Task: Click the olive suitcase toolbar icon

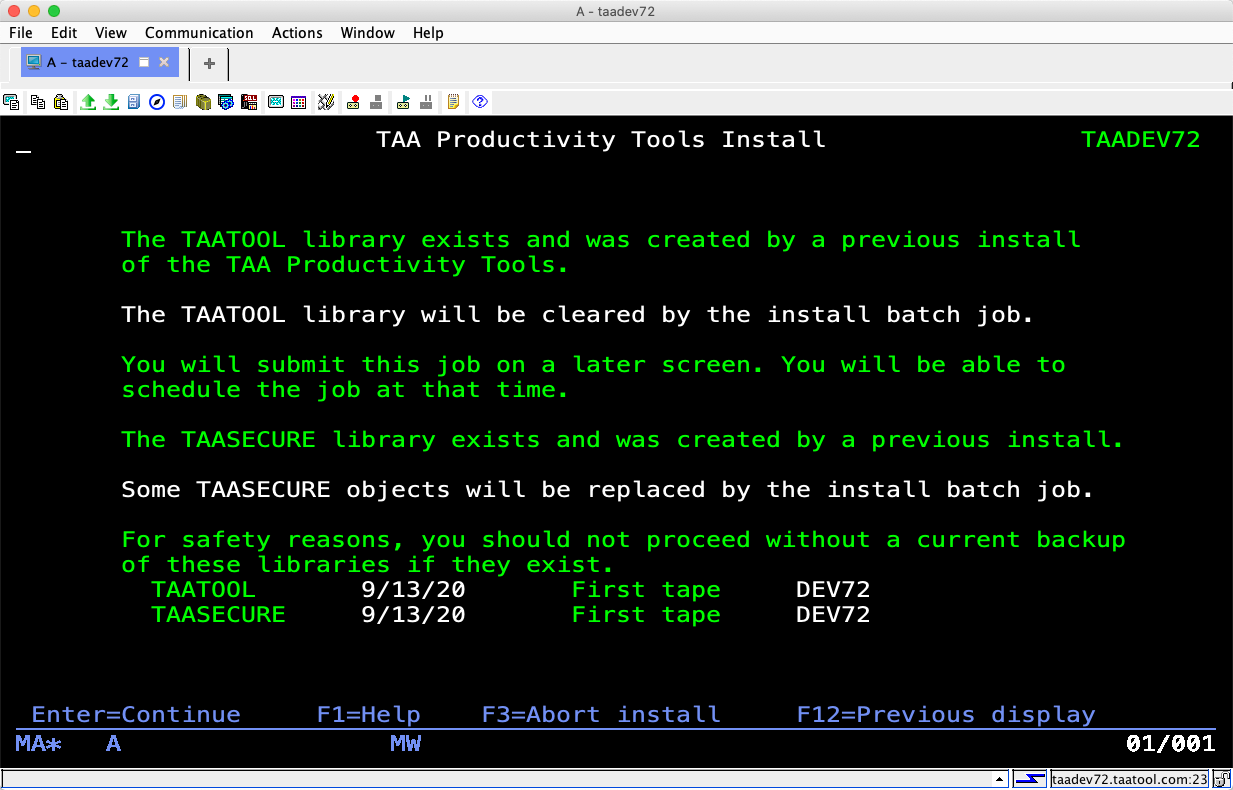Action: [203, 102]
